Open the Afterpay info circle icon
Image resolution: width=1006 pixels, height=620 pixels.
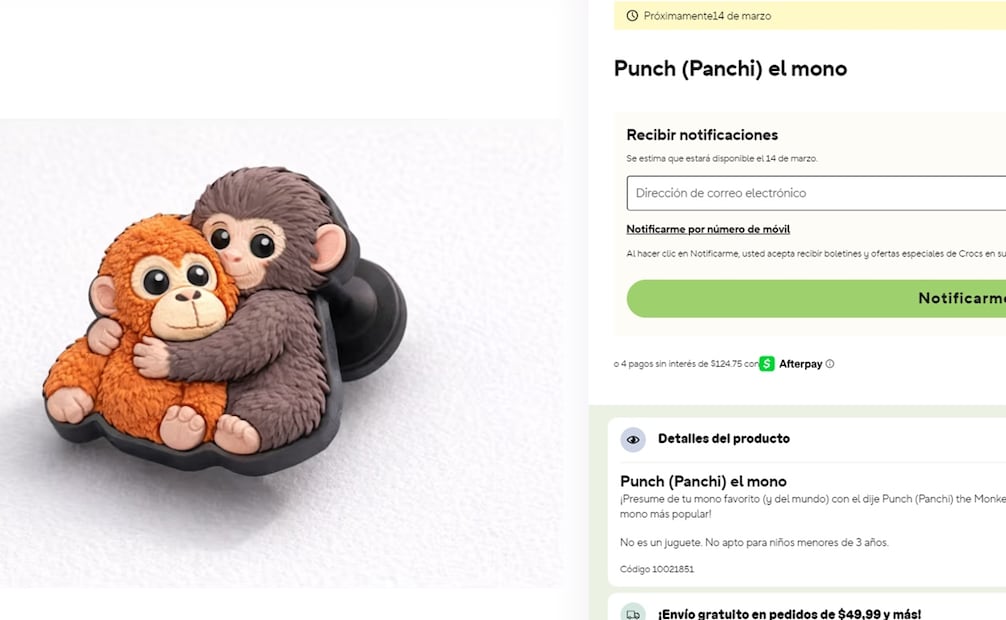point(830,364)
